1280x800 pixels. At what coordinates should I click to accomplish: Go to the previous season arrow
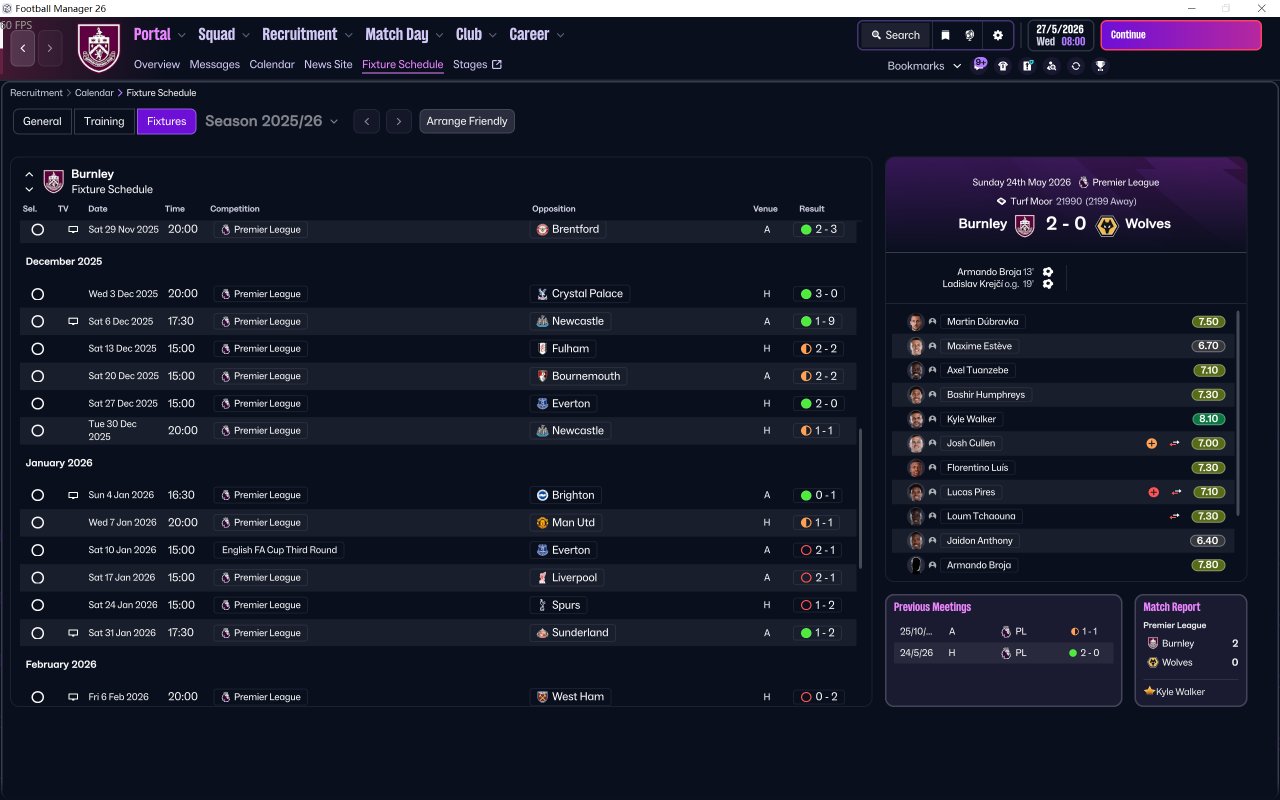click(367, 121)
